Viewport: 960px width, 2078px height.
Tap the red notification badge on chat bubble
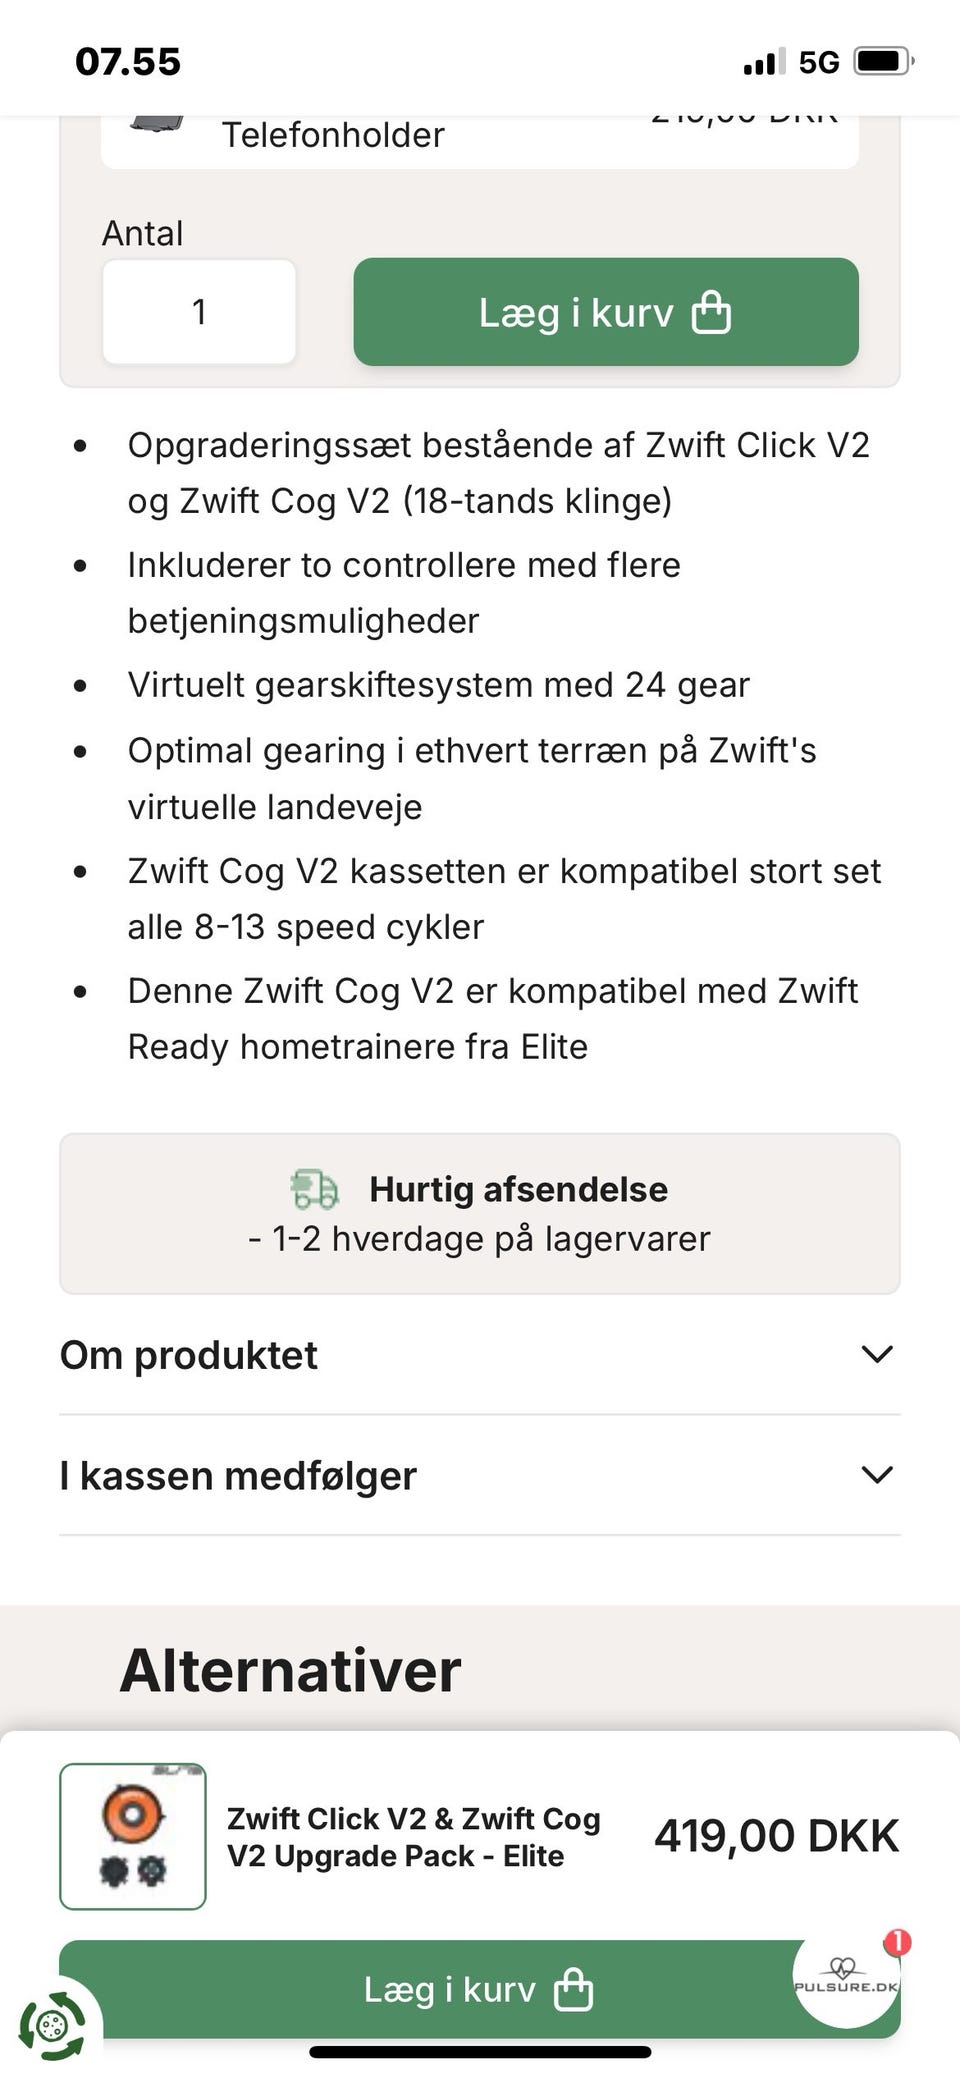click(x=897, y=1942)
